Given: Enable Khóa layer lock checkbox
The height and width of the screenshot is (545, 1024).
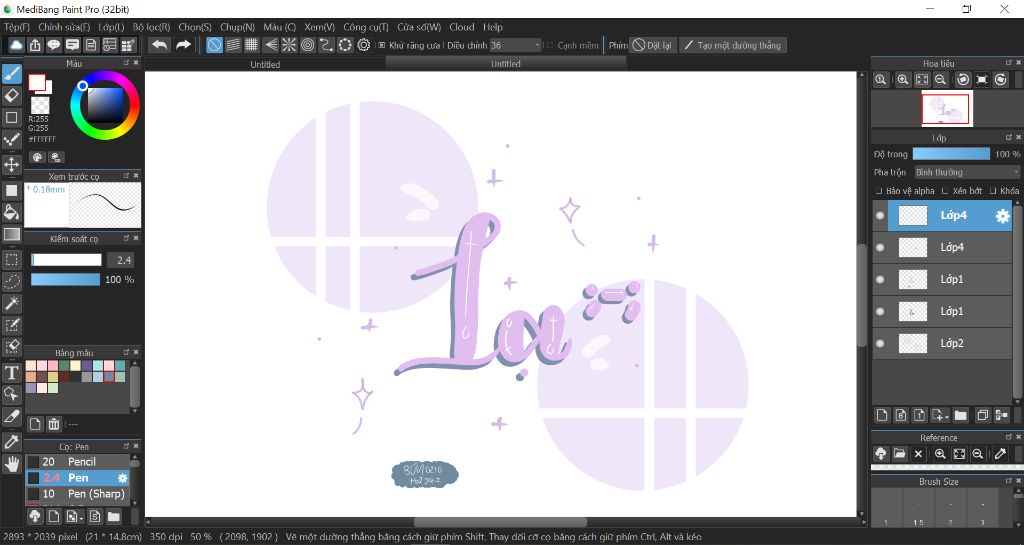Looking at the screenshot, I should coord(993,191).
